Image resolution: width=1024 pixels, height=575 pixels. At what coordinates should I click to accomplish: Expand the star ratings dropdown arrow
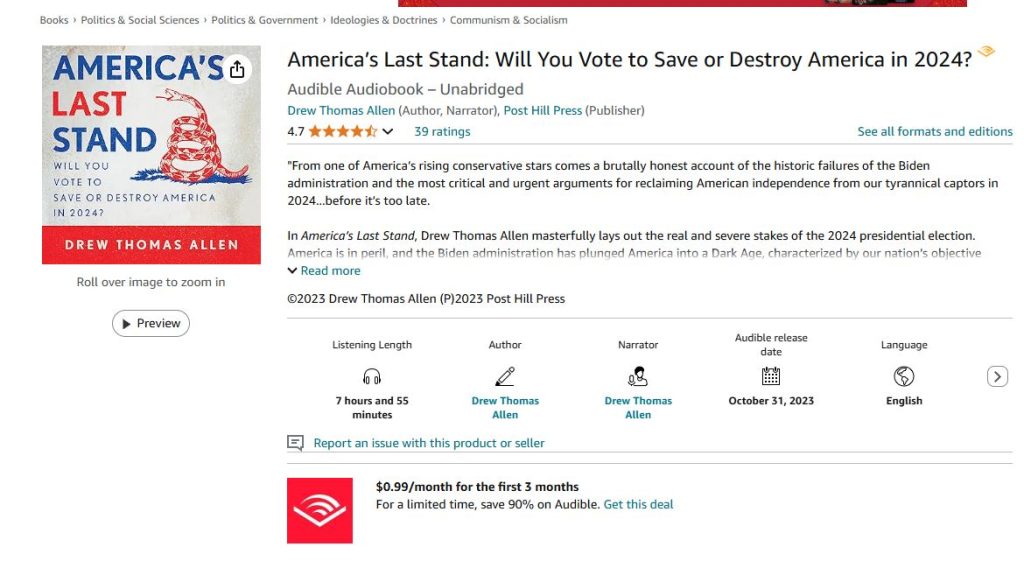tap(388, 132)
